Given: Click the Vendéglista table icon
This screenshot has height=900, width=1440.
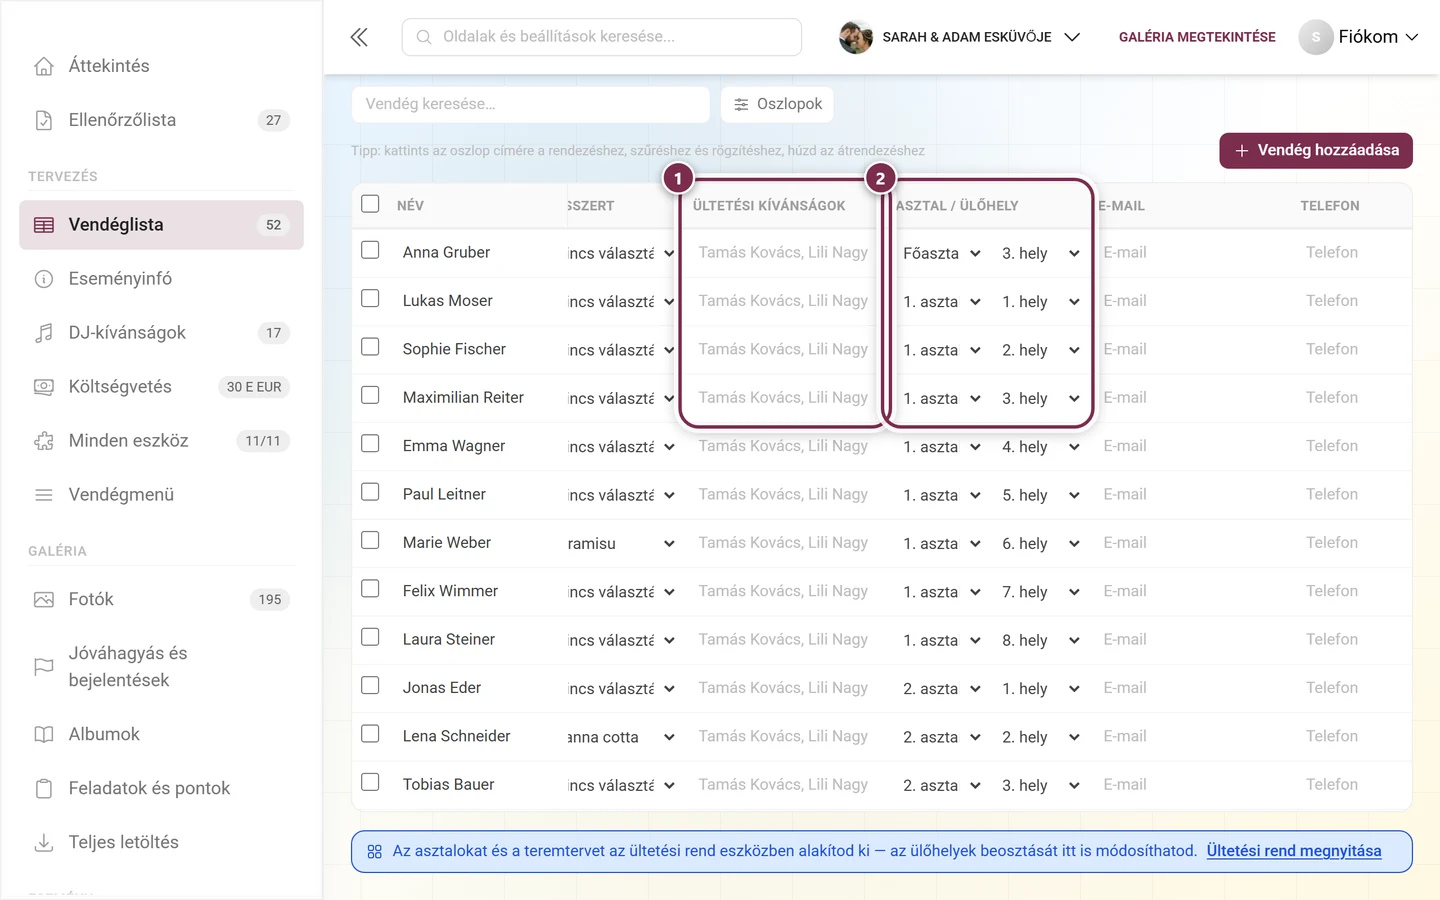Looking at the screenshot, I should click(x=44, y=225).
